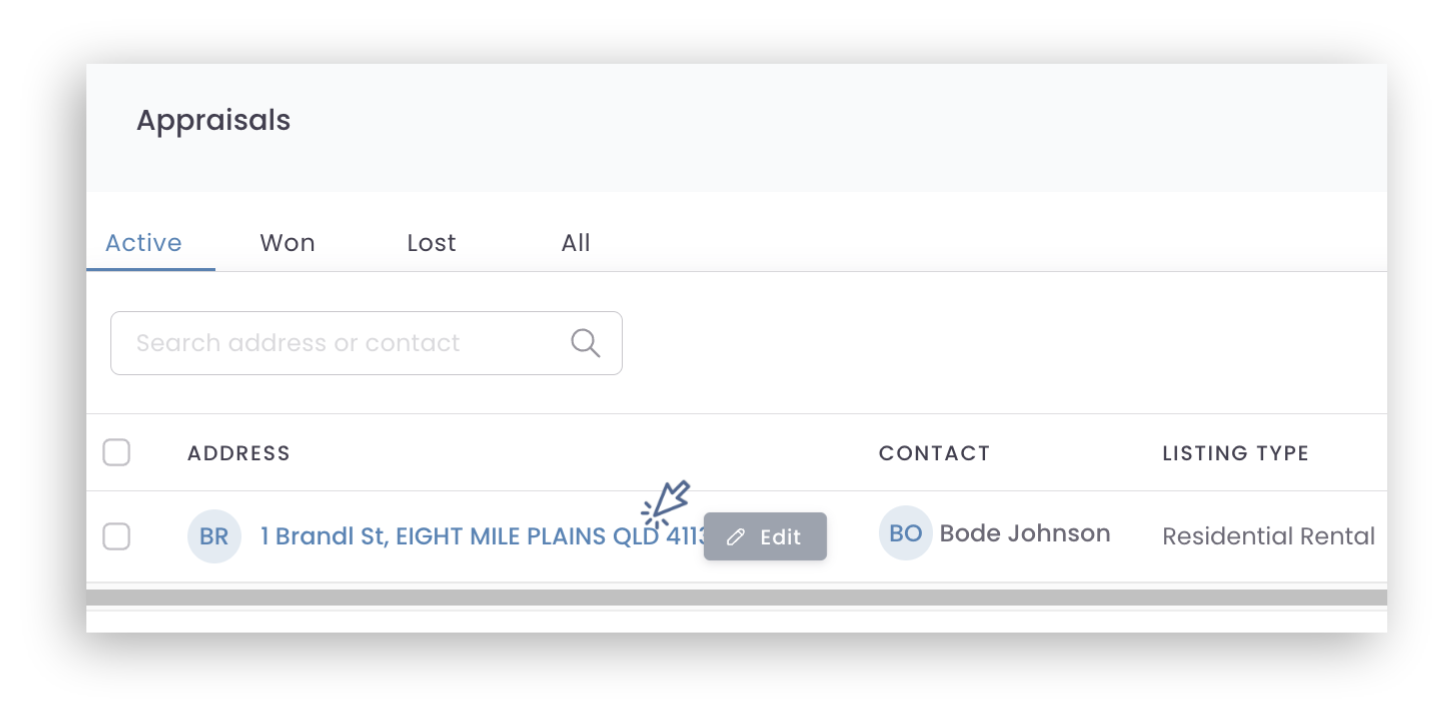
Task: Sort by the CONTACT column header
Action: (934, 454)
